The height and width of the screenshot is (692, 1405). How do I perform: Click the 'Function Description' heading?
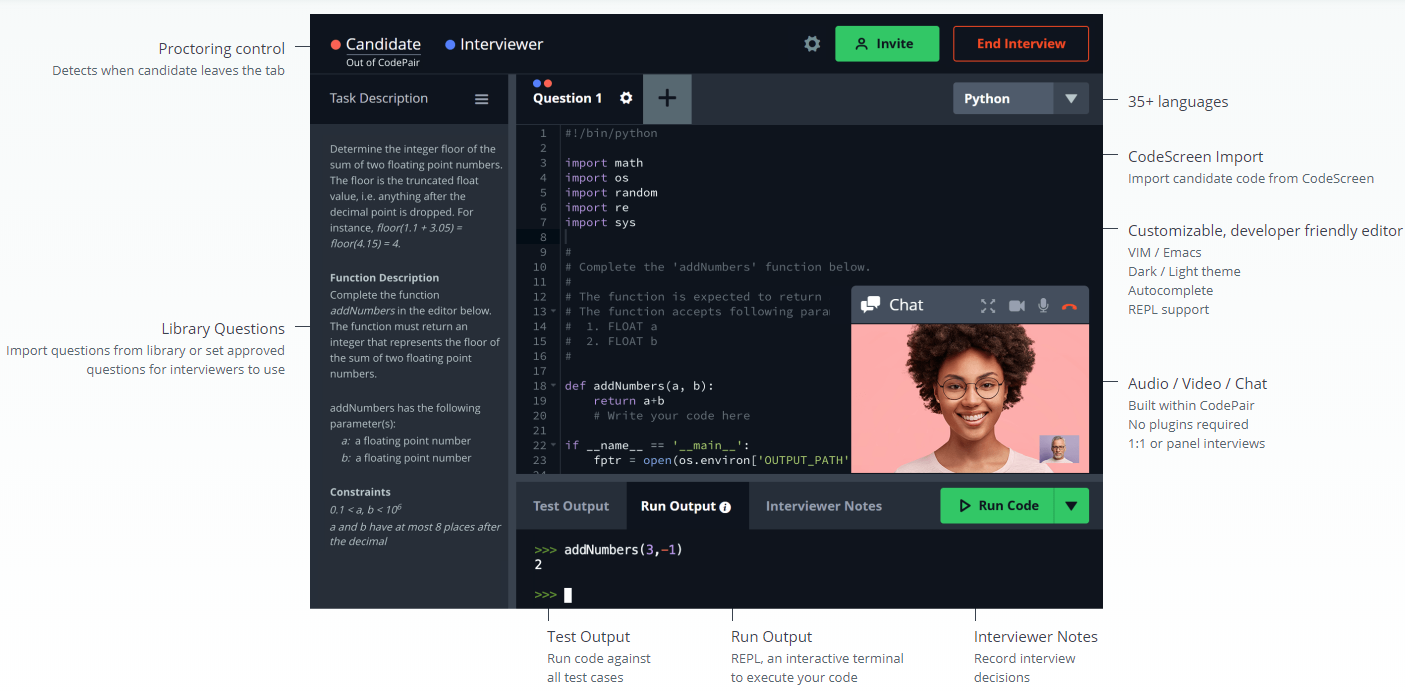click(384, 278)
